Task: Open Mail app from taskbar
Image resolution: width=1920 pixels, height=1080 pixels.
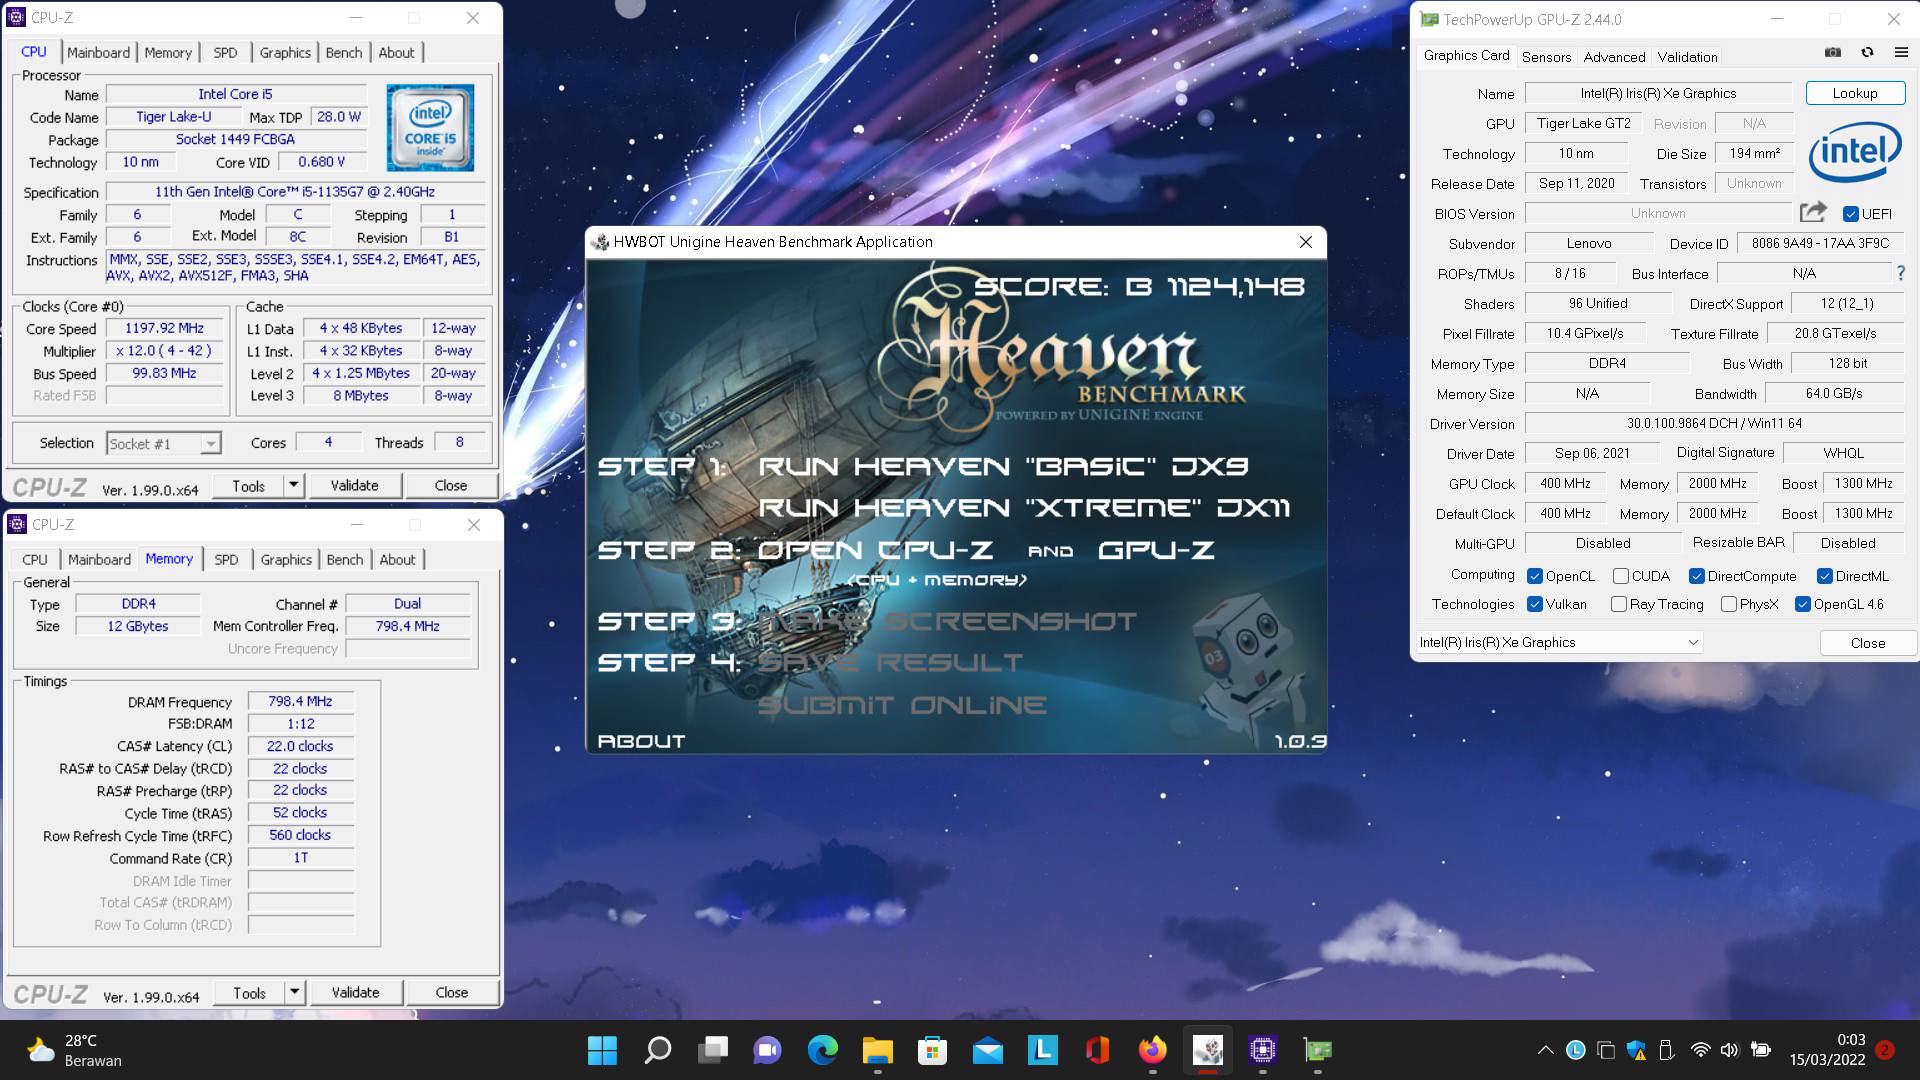Action: click(x=987, y=1050)
